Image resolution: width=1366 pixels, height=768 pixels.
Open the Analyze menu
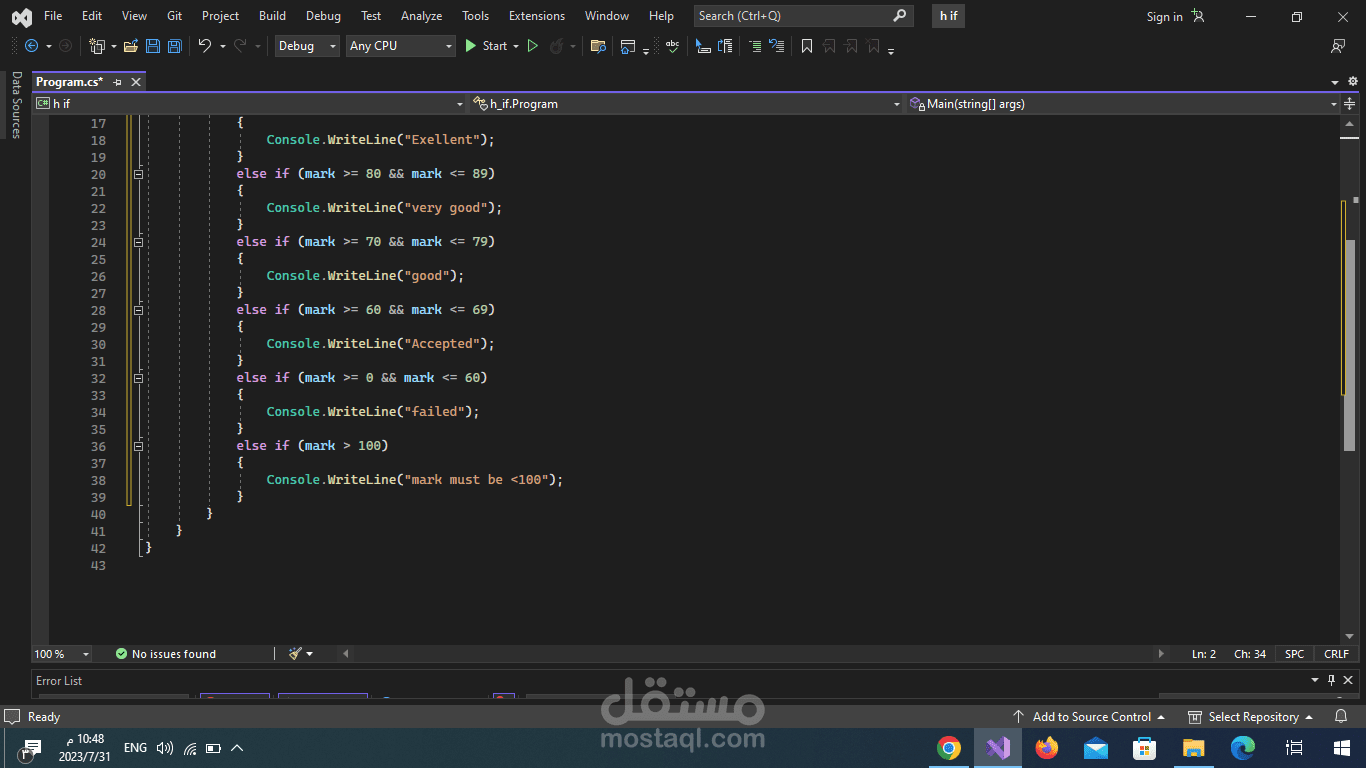[x=421, y=16]
